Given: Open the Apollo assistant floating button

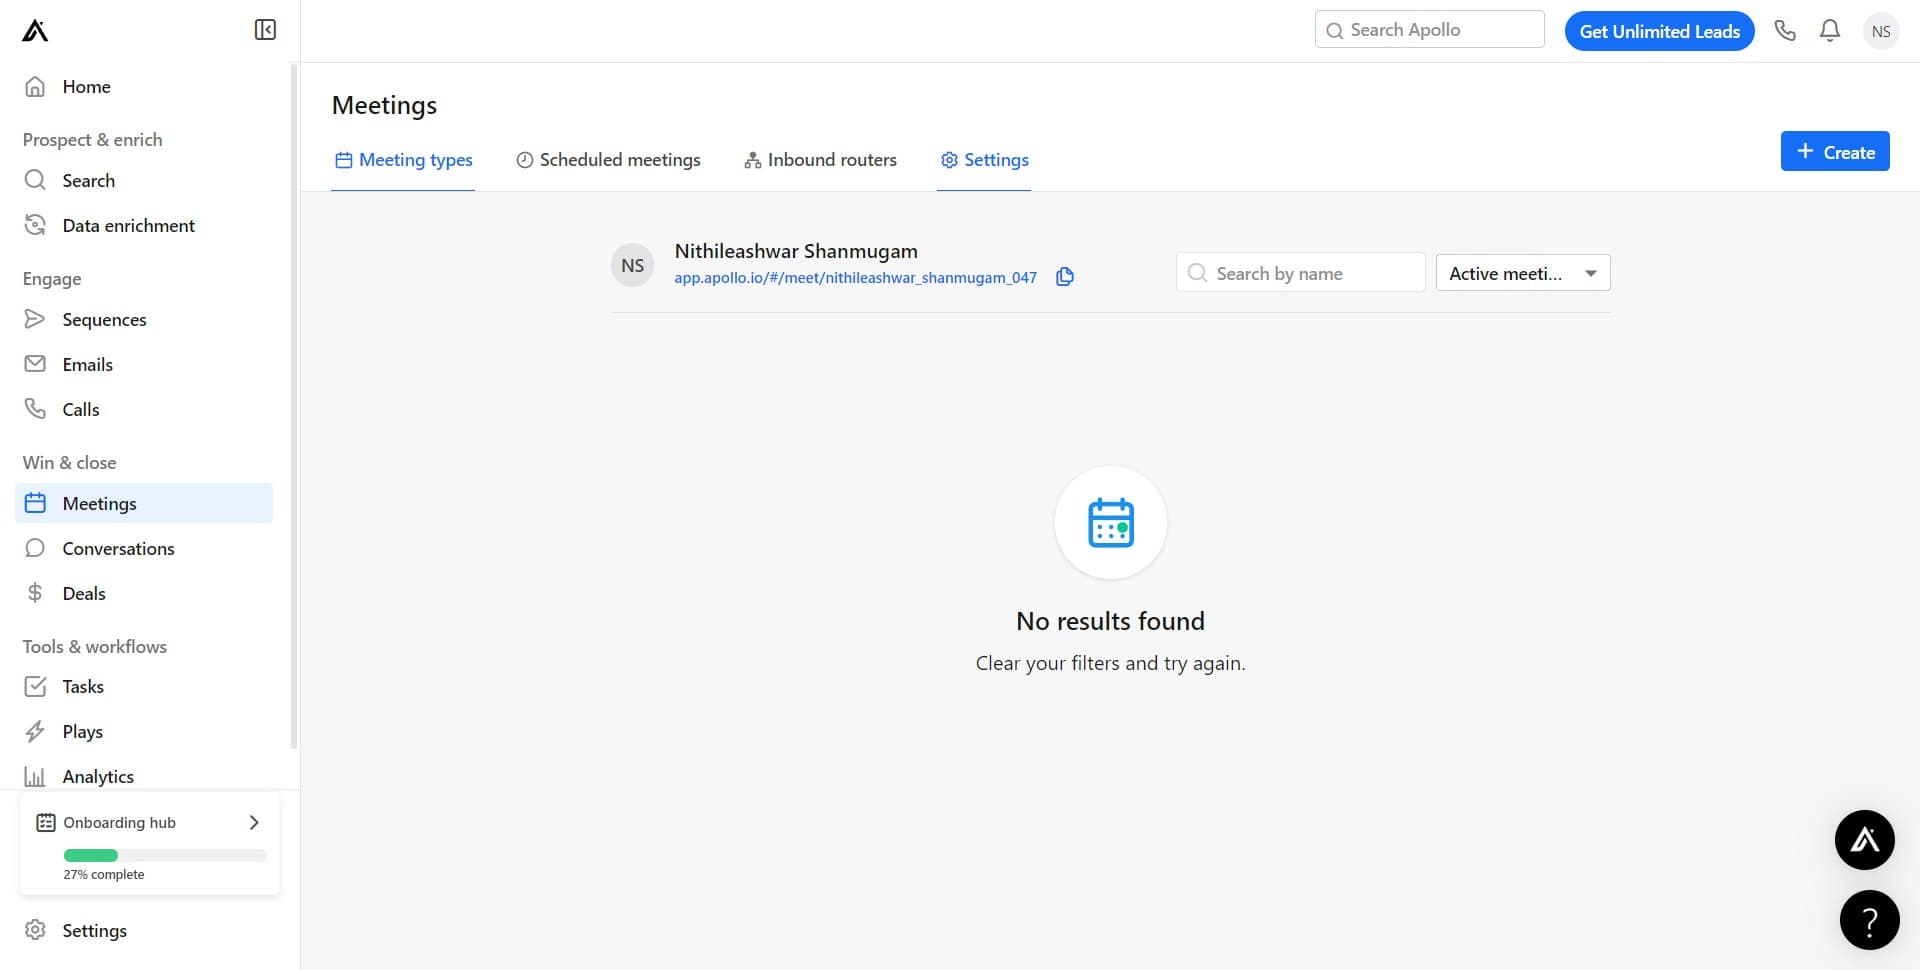Looking at the screenshot, I should point(1864,840).
